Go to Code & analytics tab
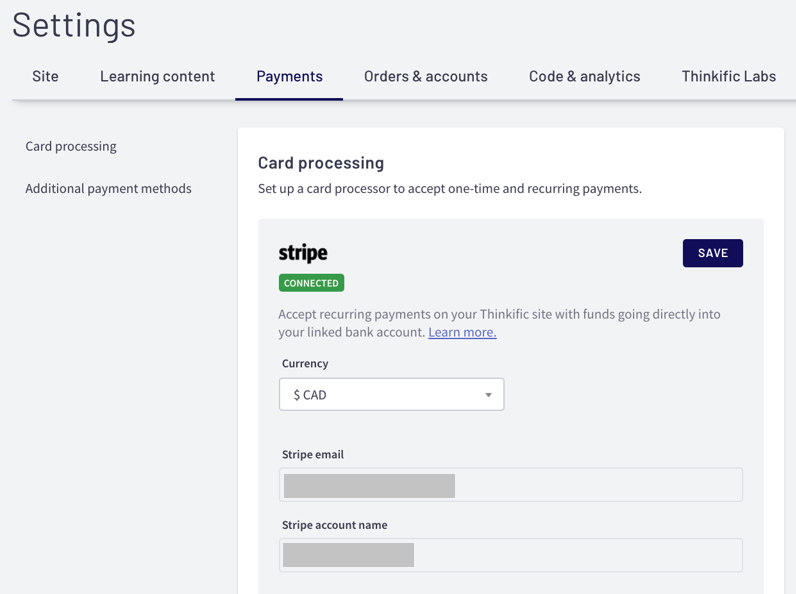This screenshot has height=594, width=796. [x=585, y=76]
